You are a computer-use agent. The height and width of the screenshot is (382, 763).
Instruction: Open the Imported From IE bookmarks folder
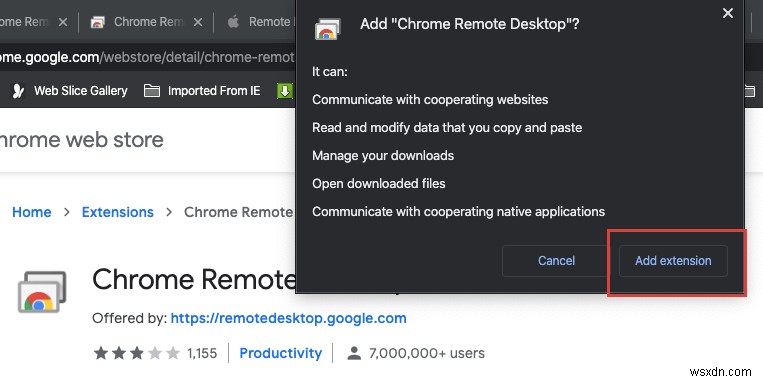click(x=202, y=91)
